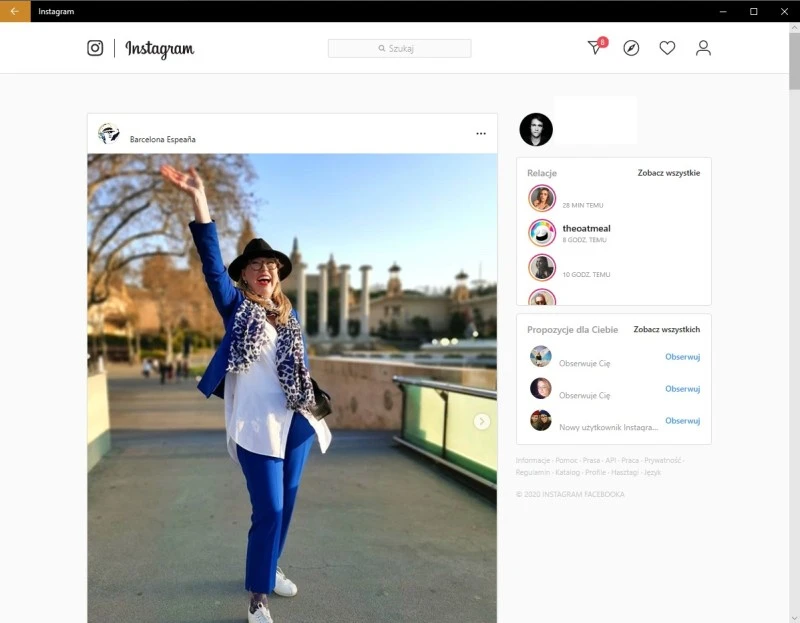Image resolution: width=800 pixels, height=623 pixels.
Task: Open Direct messages via the paper plane icon
Action: 593,48
